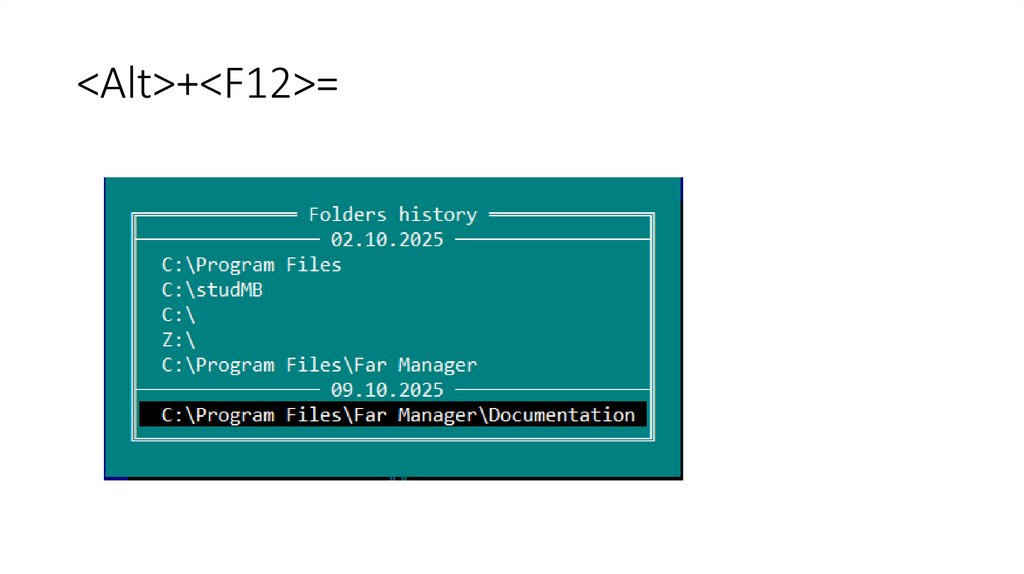This screenshot has width=1024, height=574.
Task: Click the empty white slide area right of screenshot
Action: [849, 327]
